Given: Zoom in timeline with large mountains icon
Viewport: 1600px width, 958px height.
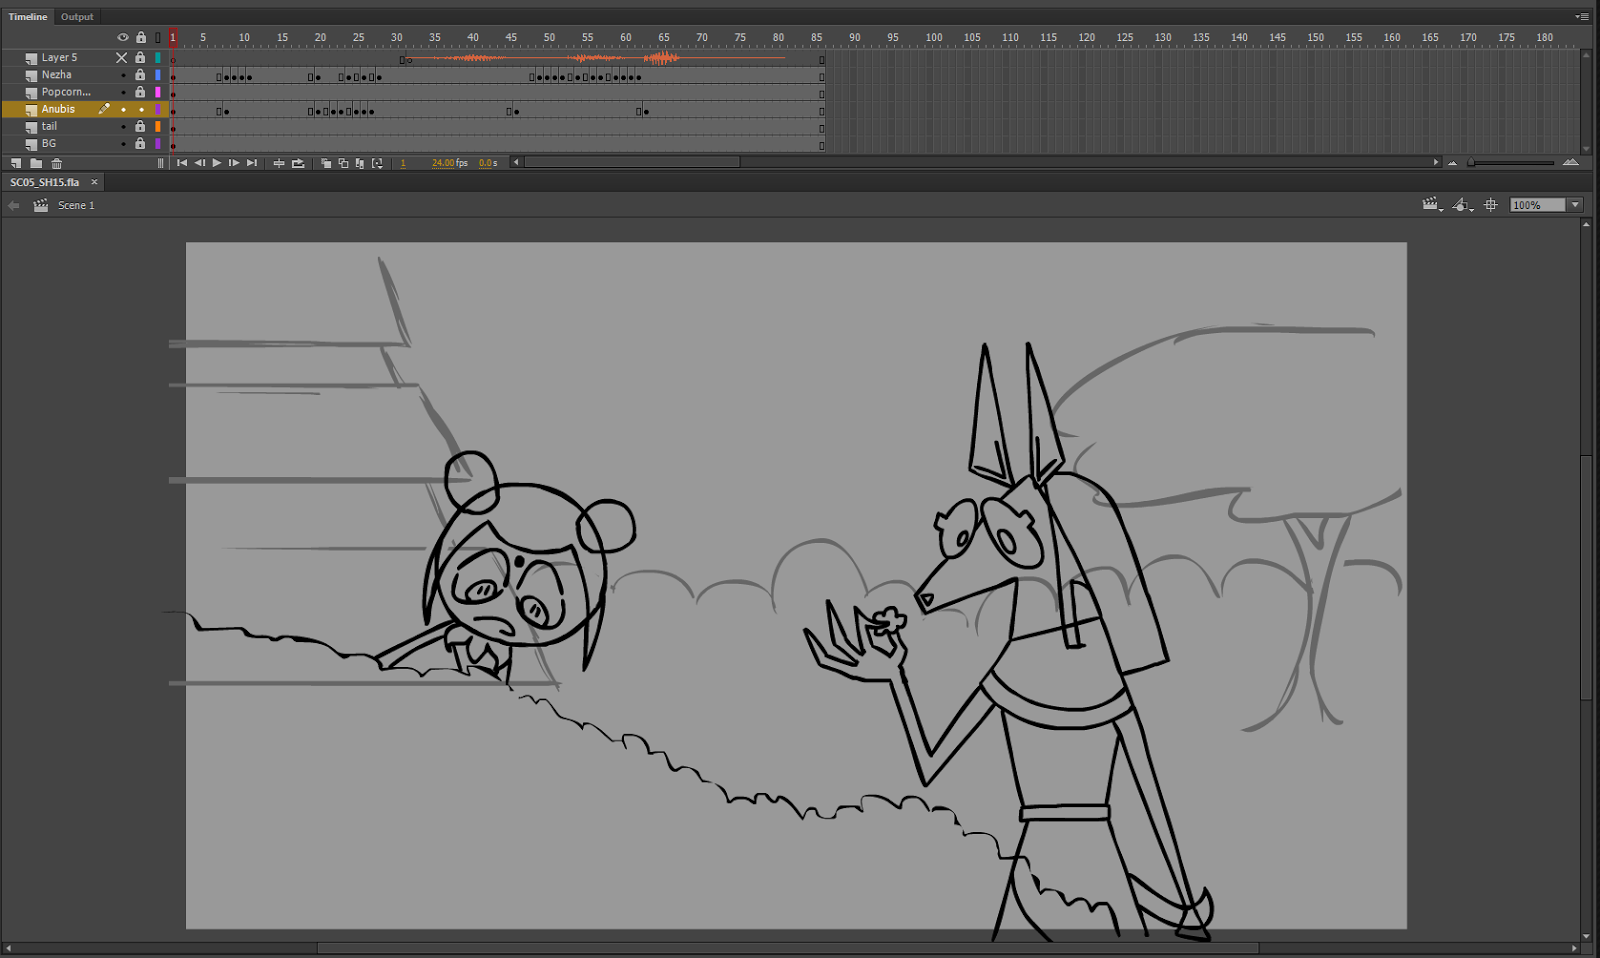Looking at the screenshot, I should [1571, 162].
